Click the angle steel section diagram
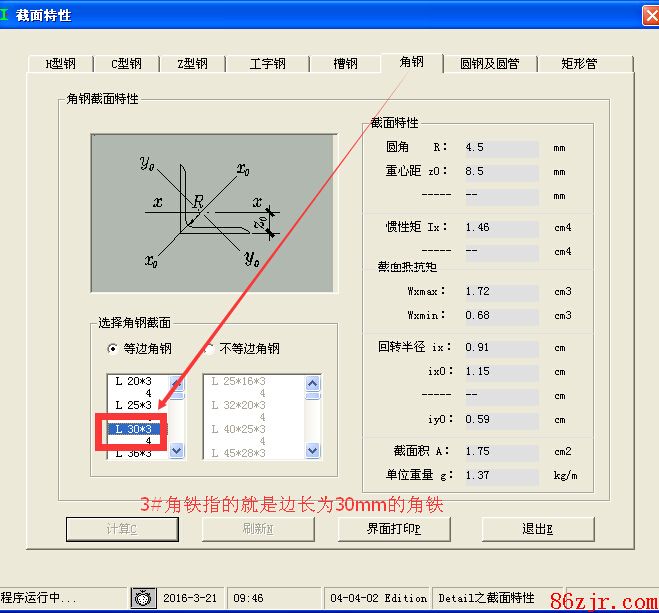The image size is (659, 613). tap(210, 213)
